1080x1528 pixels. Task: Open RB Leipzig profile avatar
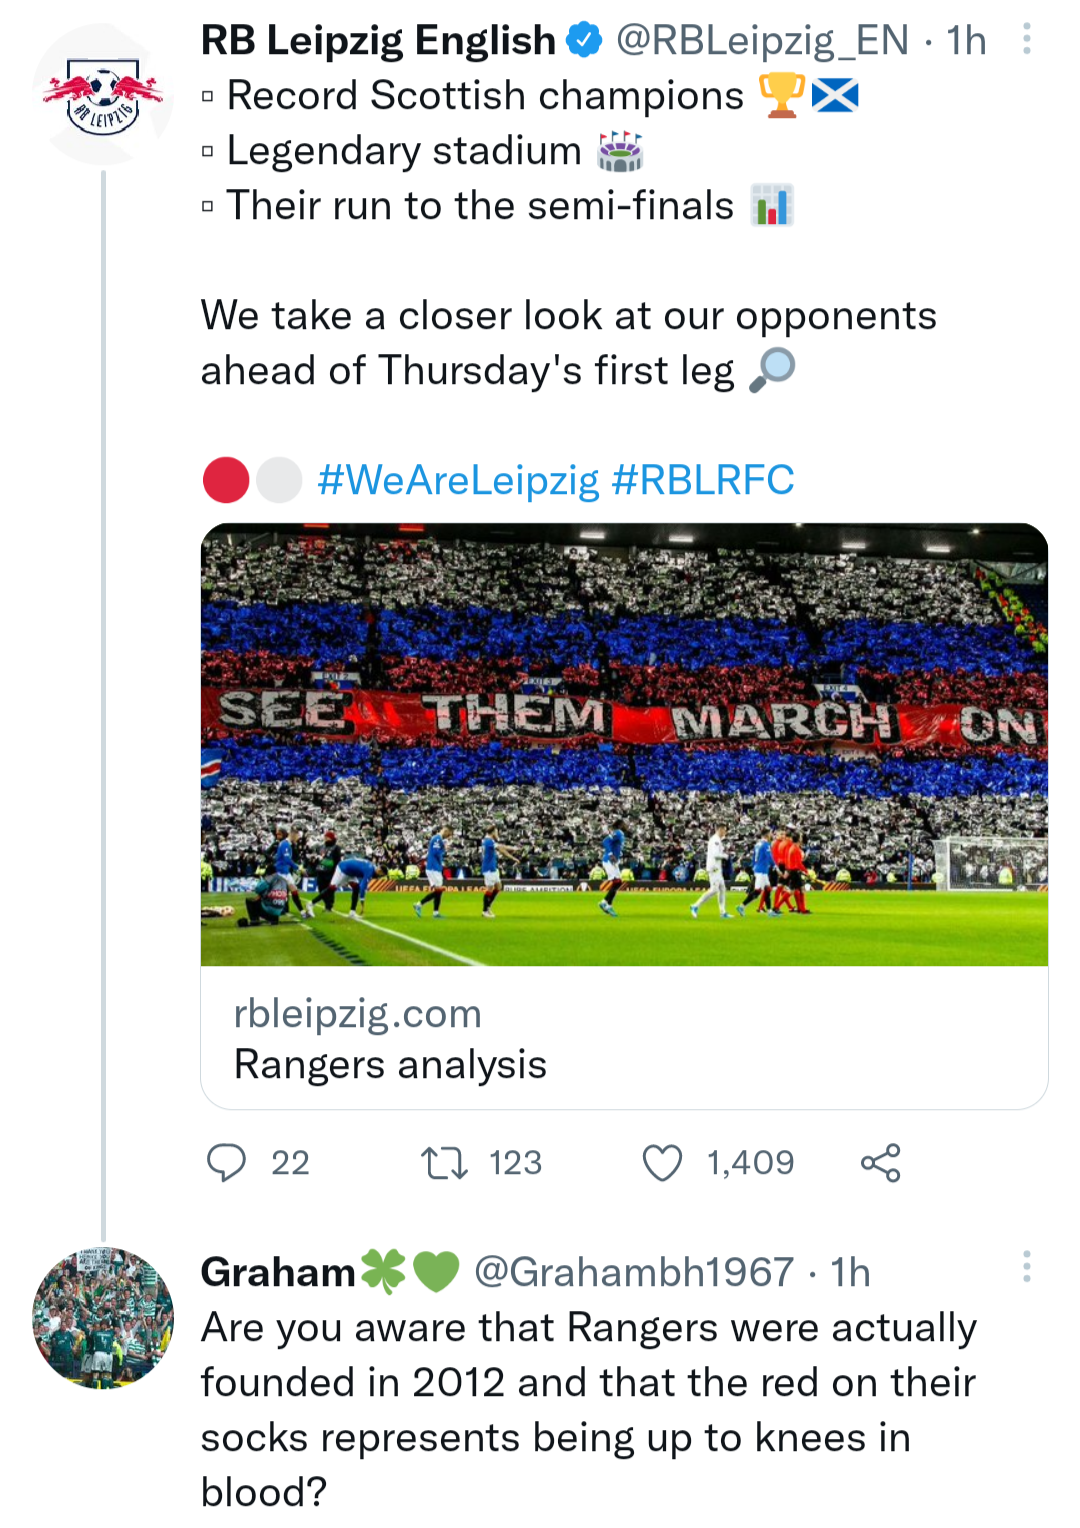click(103, 96)
